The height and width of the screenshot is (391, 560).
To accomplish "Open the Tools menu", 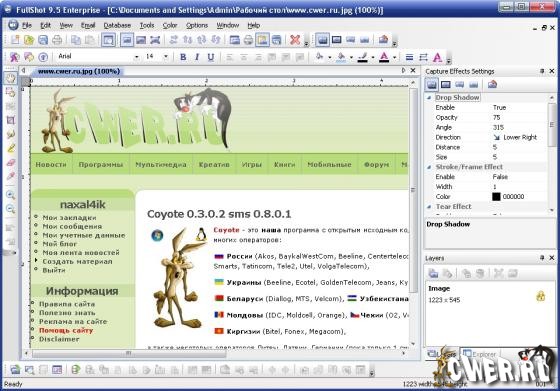I will point(147,25).
